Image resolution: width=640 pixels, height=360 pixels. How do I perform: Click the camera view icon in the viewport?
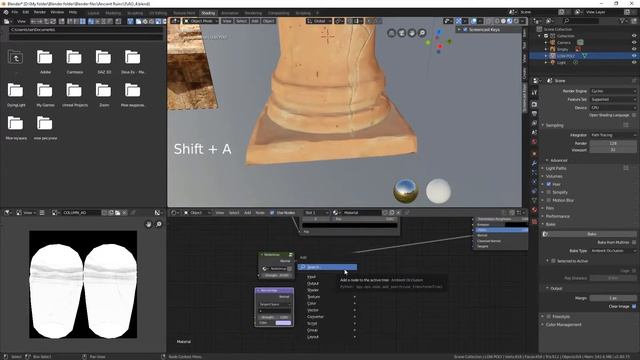point(402,33)
